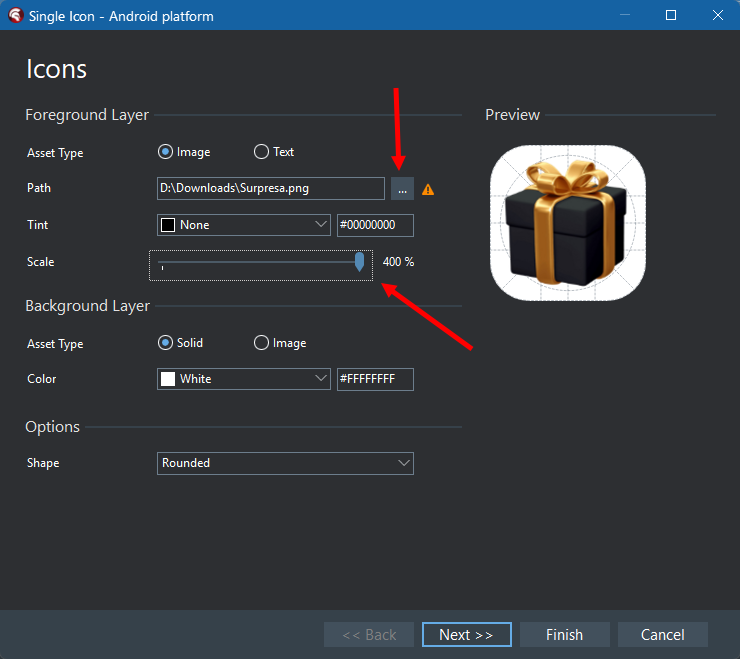The height and width of the screenshot is (659, 740).
Task: Click the 400 % scale value
Action: 398,262
